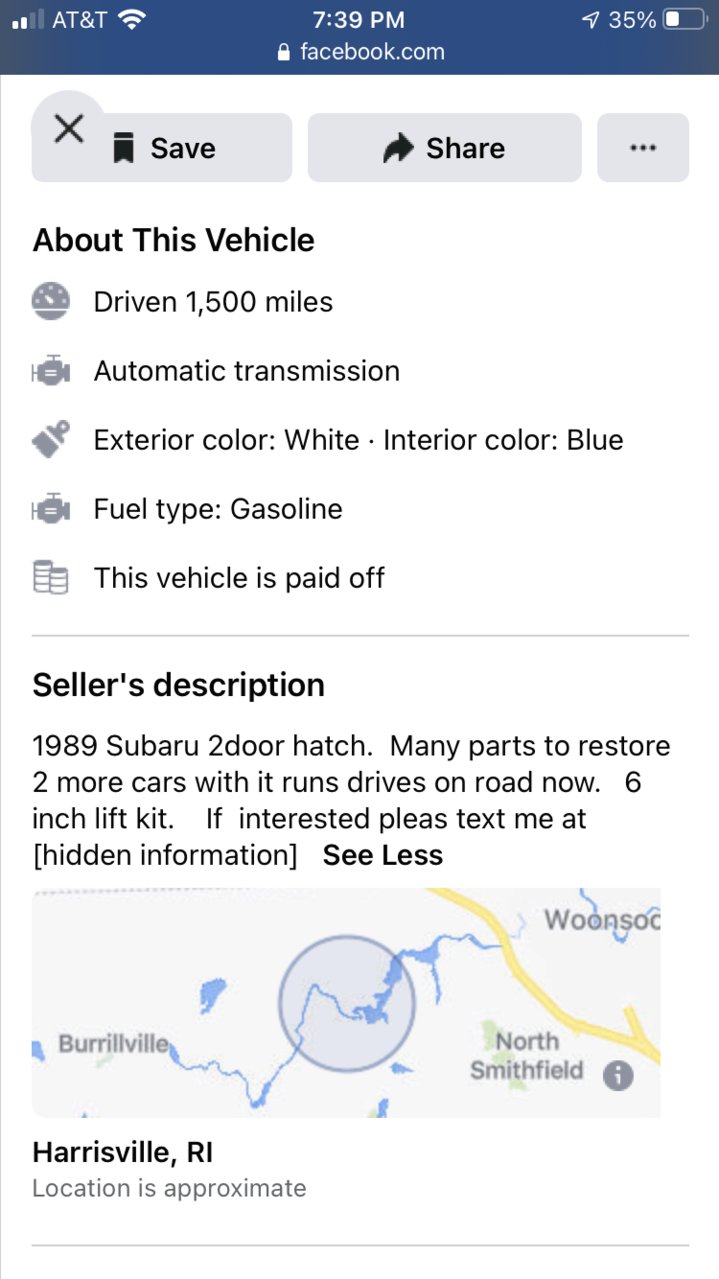Tap the engine icon beside Automatic transmission
719x1279 pixels.
click(x=51, y=371)
